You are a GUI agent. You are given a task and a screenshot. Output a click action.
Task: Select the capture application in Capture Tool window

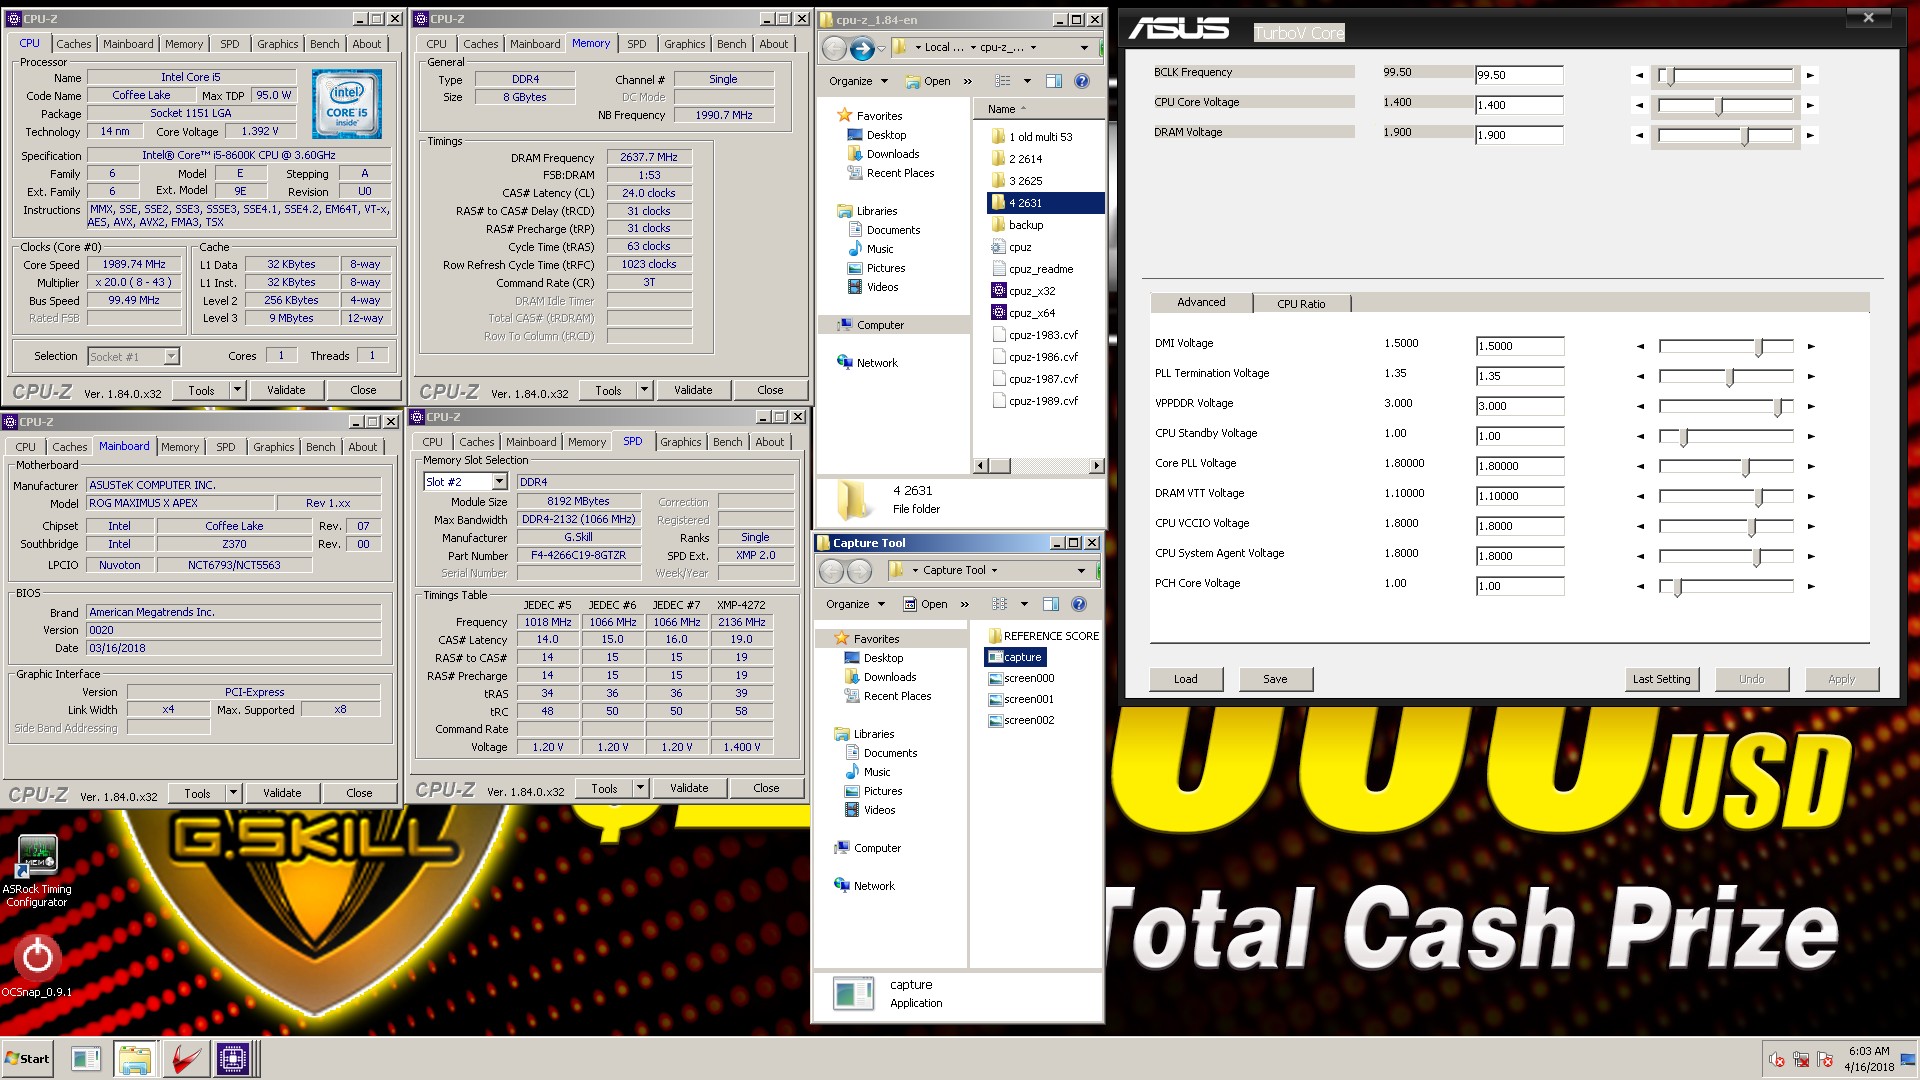click(x=1015, y=657)
